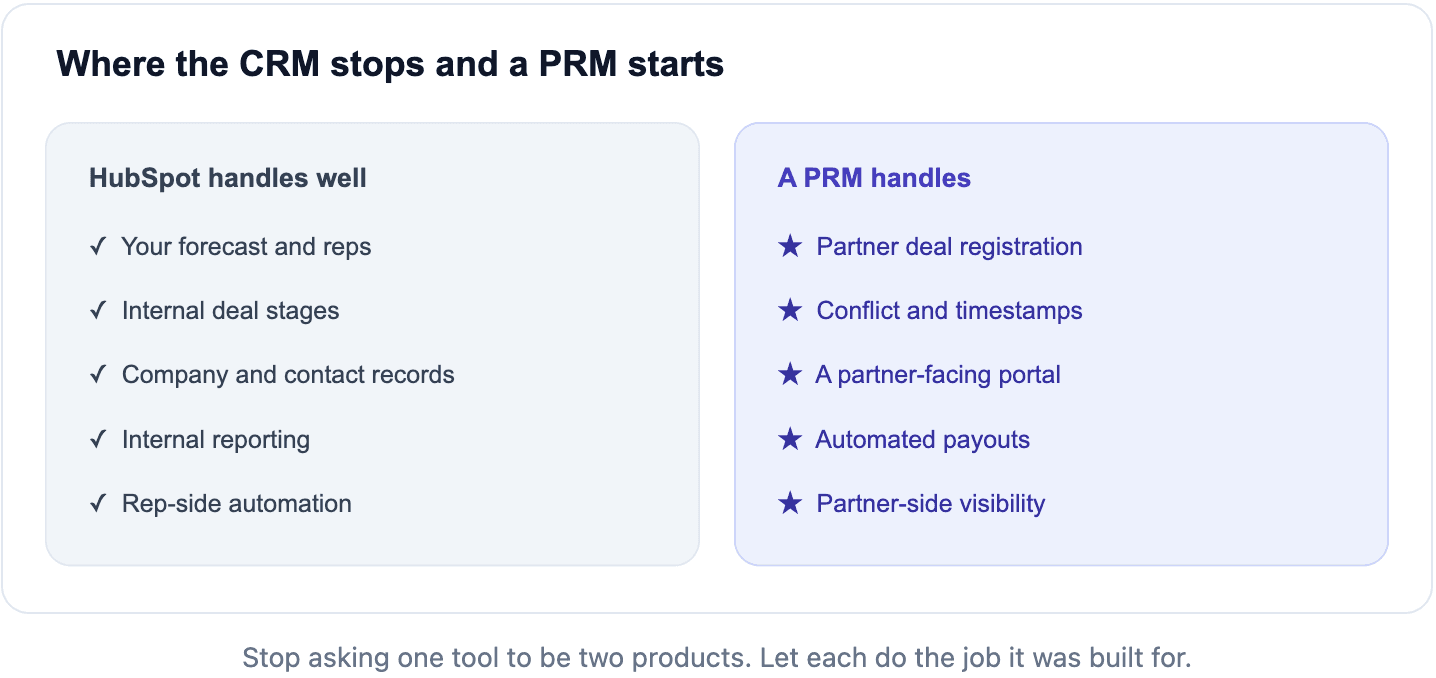
Task: Select the Automated payouts item text
Action: click(x=922, y=440)
